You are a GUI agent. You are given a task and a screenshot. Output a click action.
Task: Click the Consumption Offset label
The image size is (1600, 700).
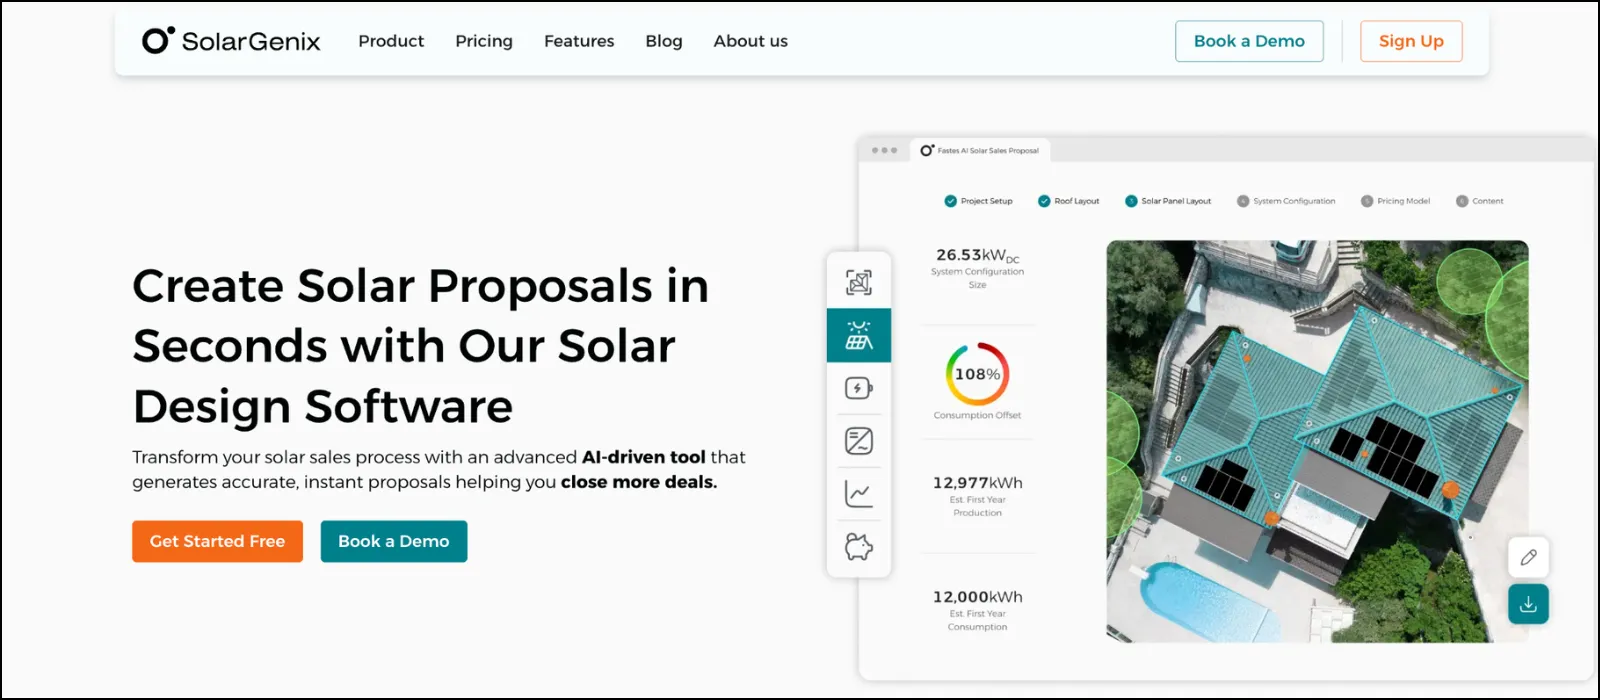coord(977,415)
